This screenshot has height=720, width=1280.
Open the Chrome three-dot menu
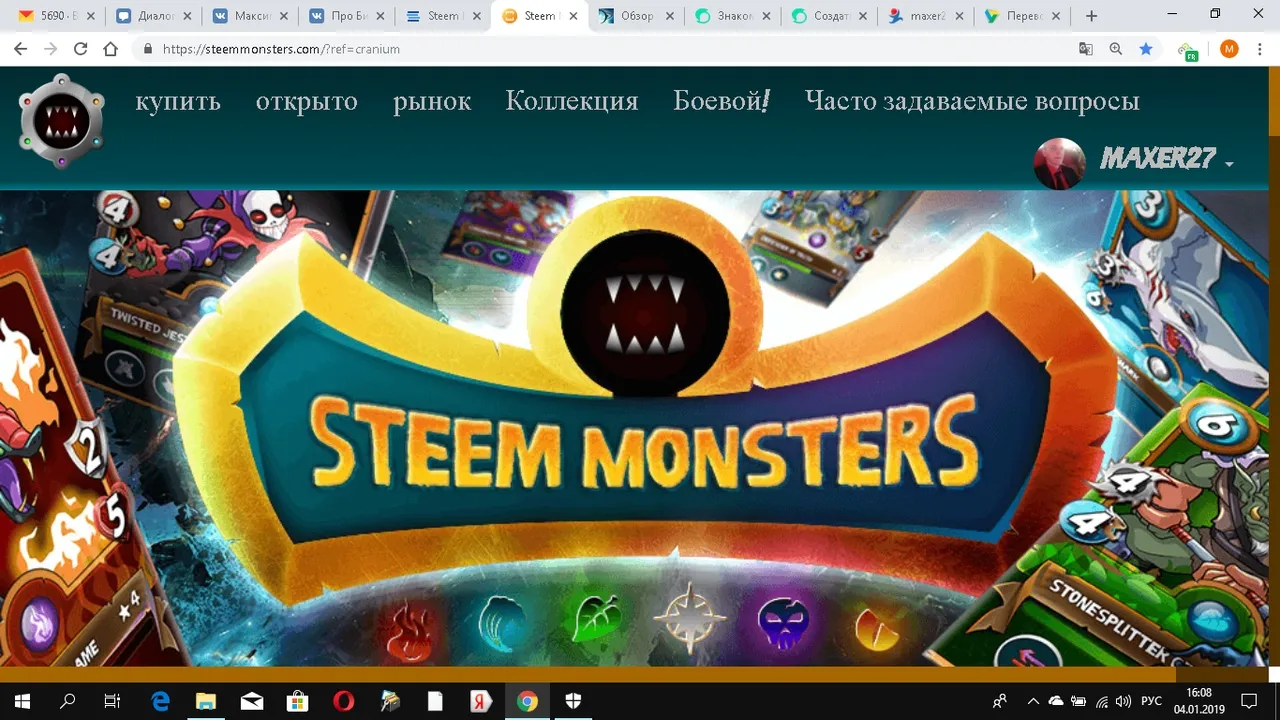tap(1260, 49)
